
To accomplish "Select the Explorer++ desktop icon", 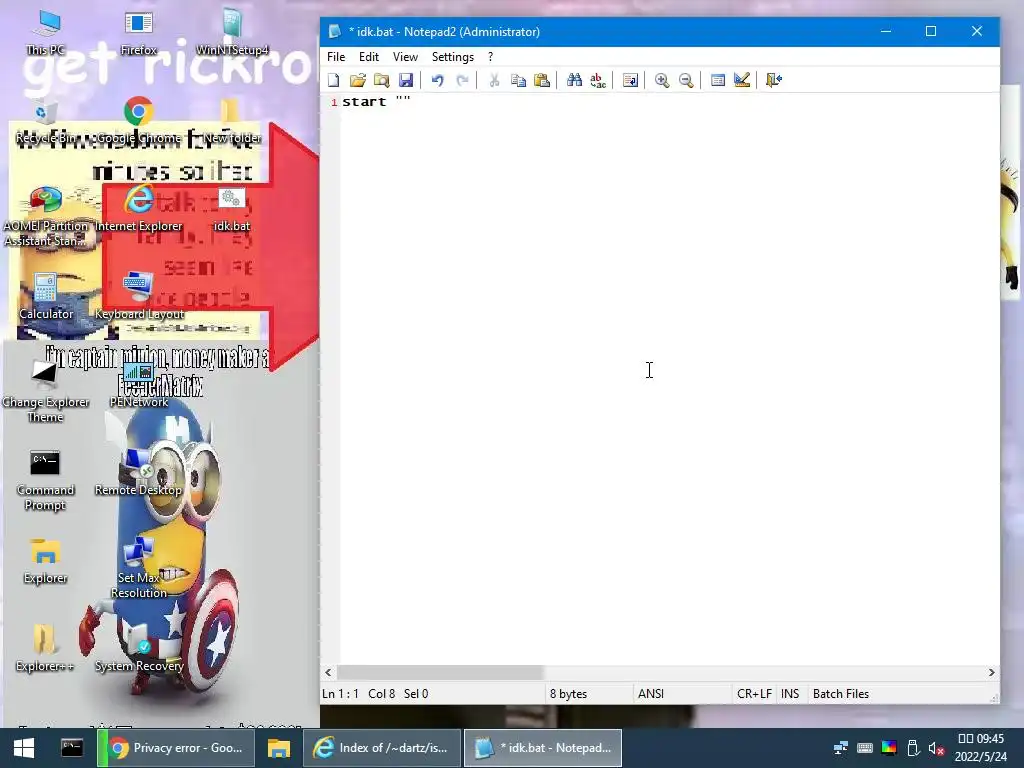I will (x=45, y=648).
